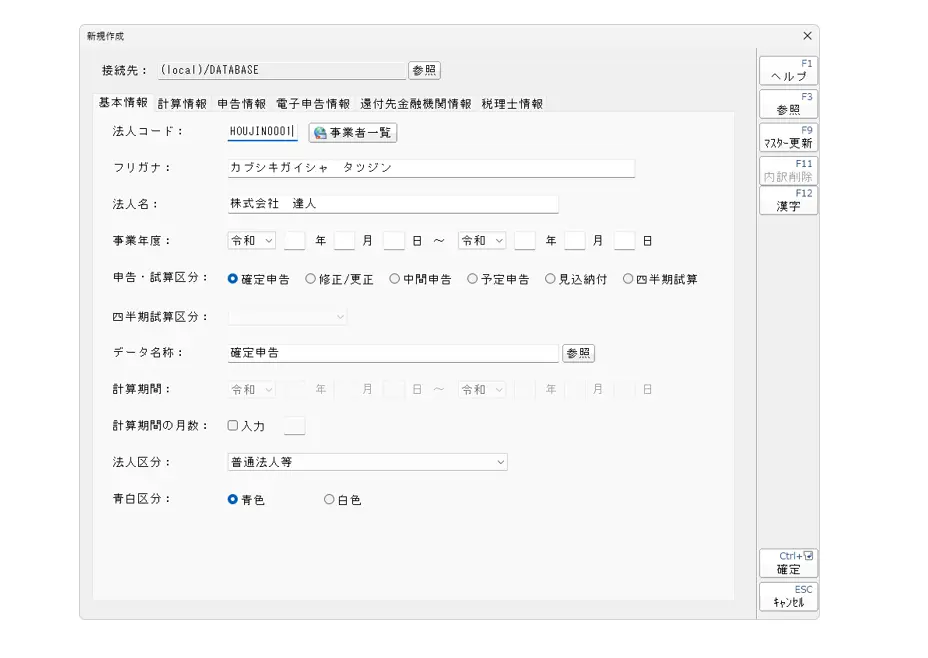This screenshot has width=928, height=658.
Task: Open the 事業者一覧 business list button
Action: (353, 133)
